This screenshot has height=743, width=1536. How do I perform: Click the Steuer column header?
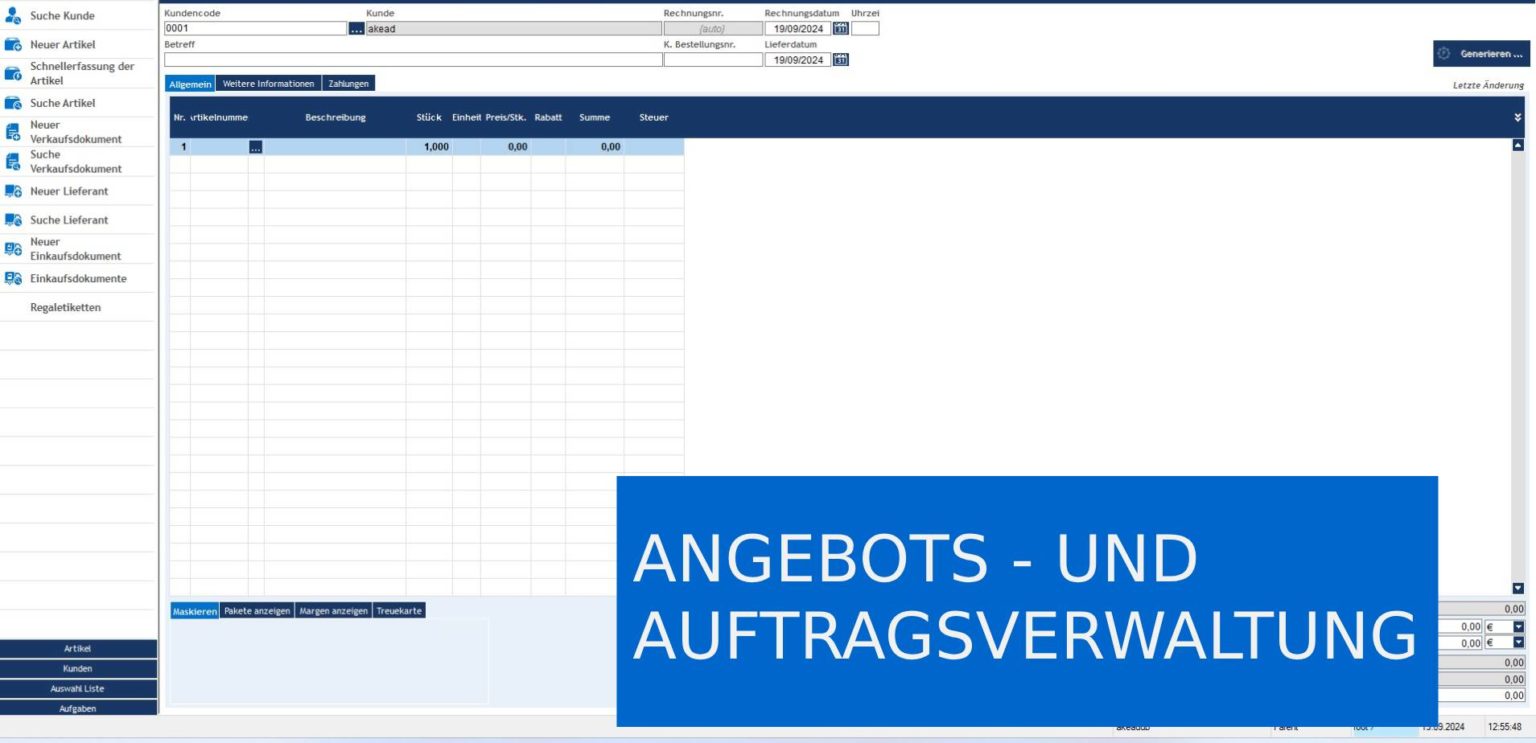(x=654, y=118)
